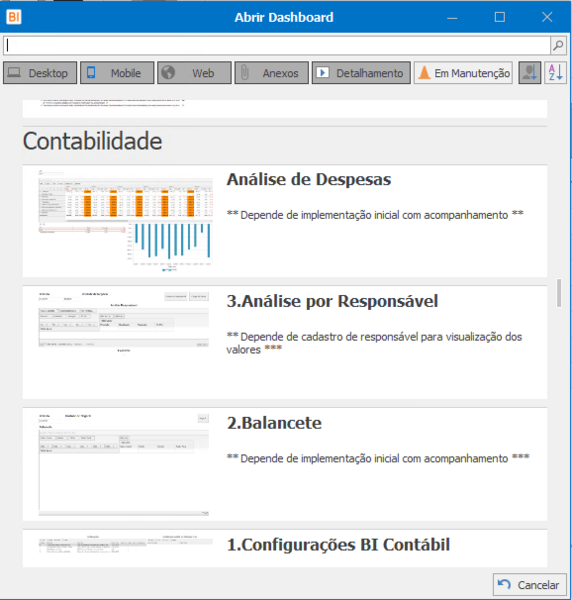Select the 2.Balancete title
This screenshot has width=572, height=600.
click(x=274, y=423)
